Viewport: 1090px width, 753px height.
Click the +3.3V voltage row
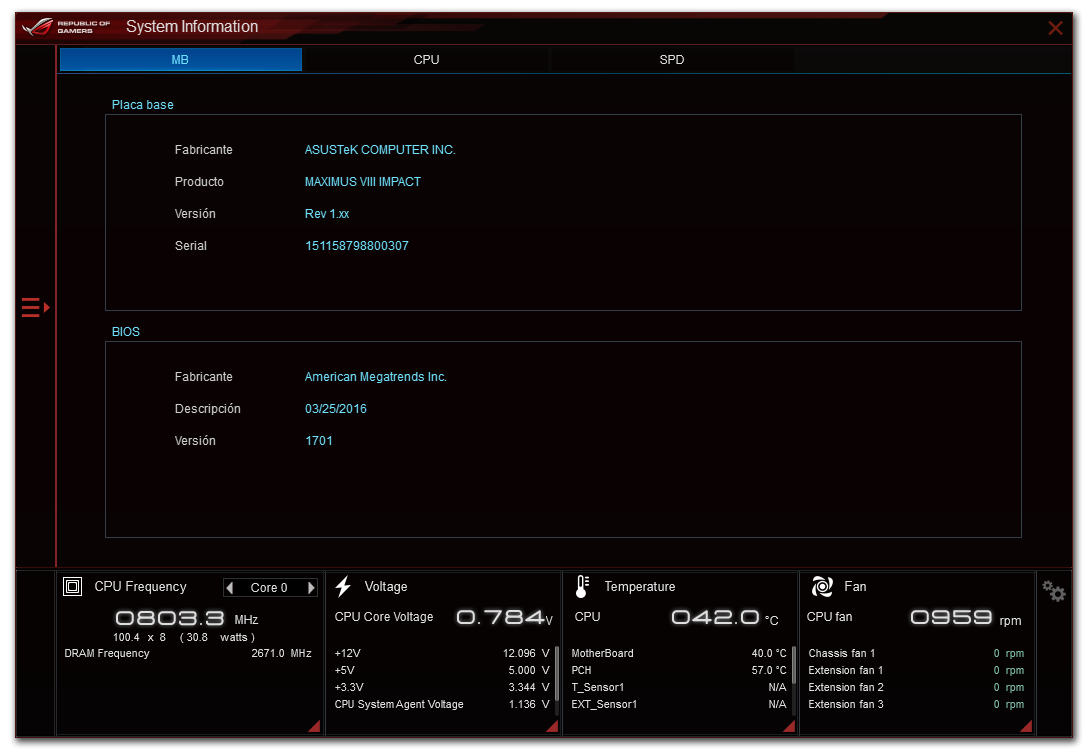click(442, 688)
